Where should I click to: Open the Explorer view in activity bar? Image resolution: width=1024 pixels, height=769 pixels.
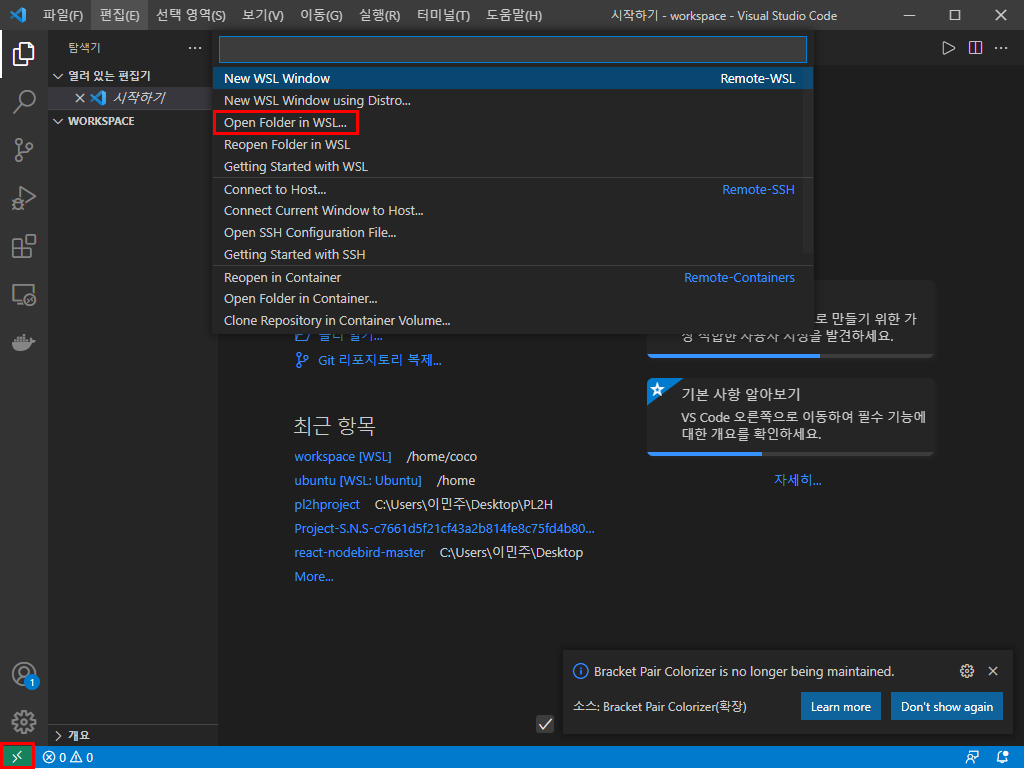coord(24,54)
